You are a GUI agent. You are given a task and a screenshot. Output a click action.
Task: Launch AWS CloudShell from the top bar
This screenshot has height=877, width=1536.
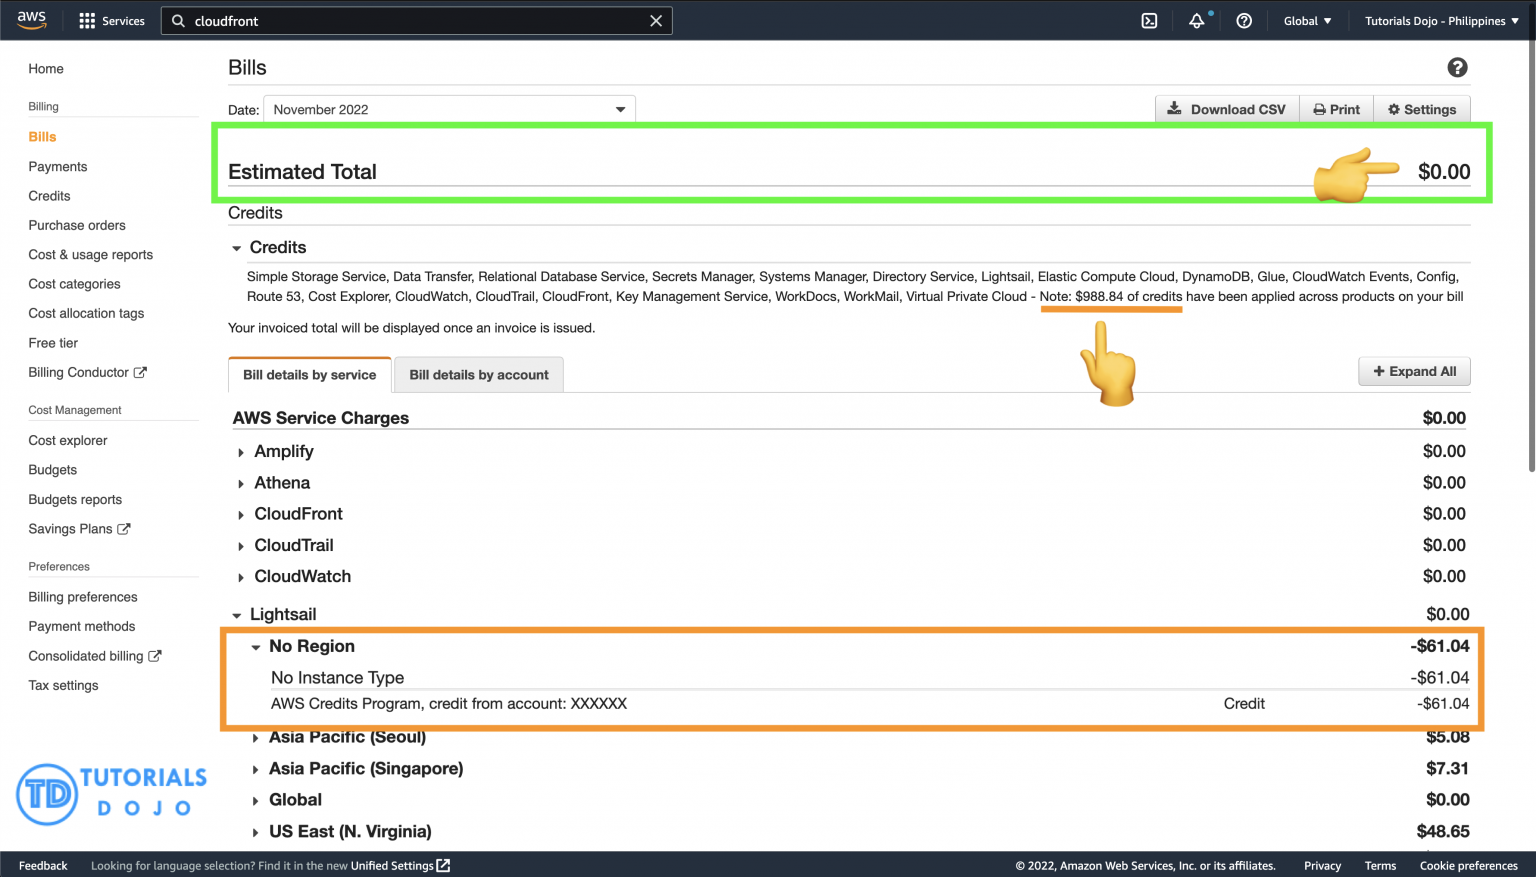1148,20
